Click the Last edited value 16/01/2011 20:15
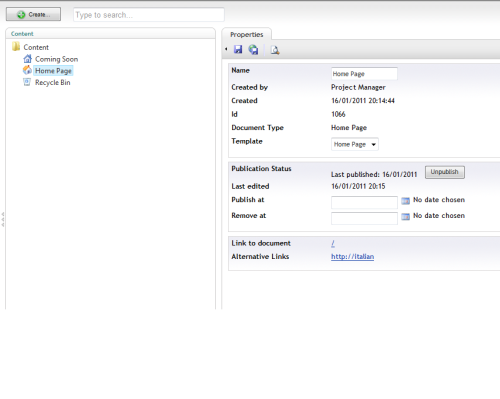The height and width of the screenshot is (399, 500). (x=358, y=186)
